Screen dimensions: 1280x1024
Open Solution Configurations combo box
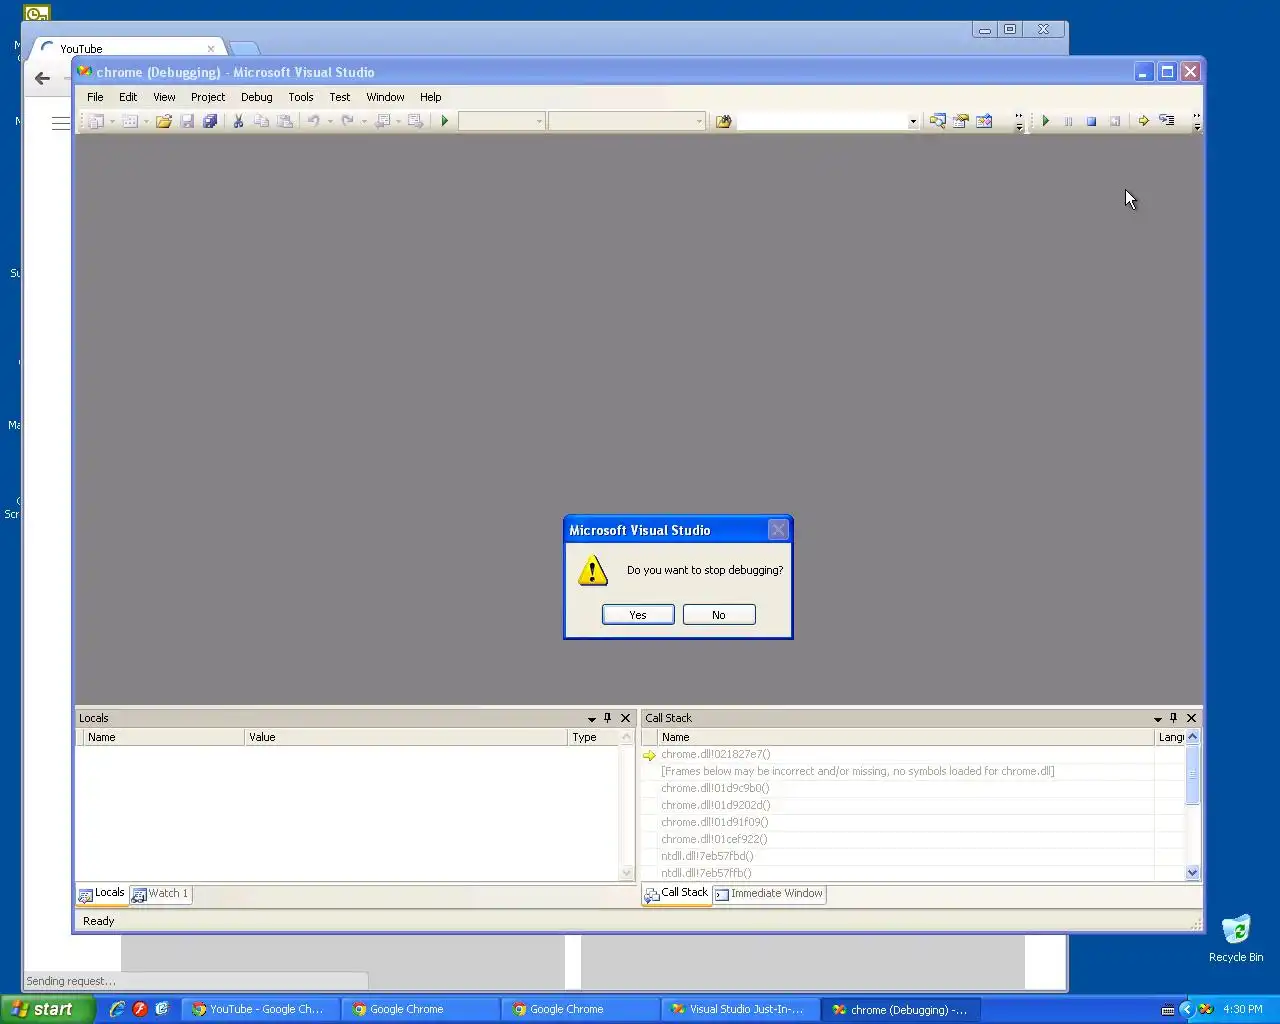point(501,121)
